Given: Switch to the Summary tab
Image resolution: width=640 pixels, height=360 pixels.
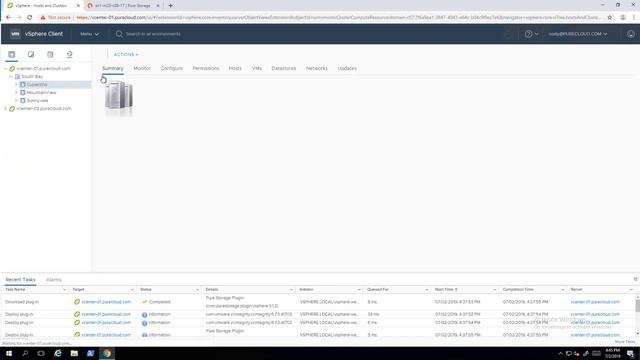Looking at the screenshot, I should [113, 68].
